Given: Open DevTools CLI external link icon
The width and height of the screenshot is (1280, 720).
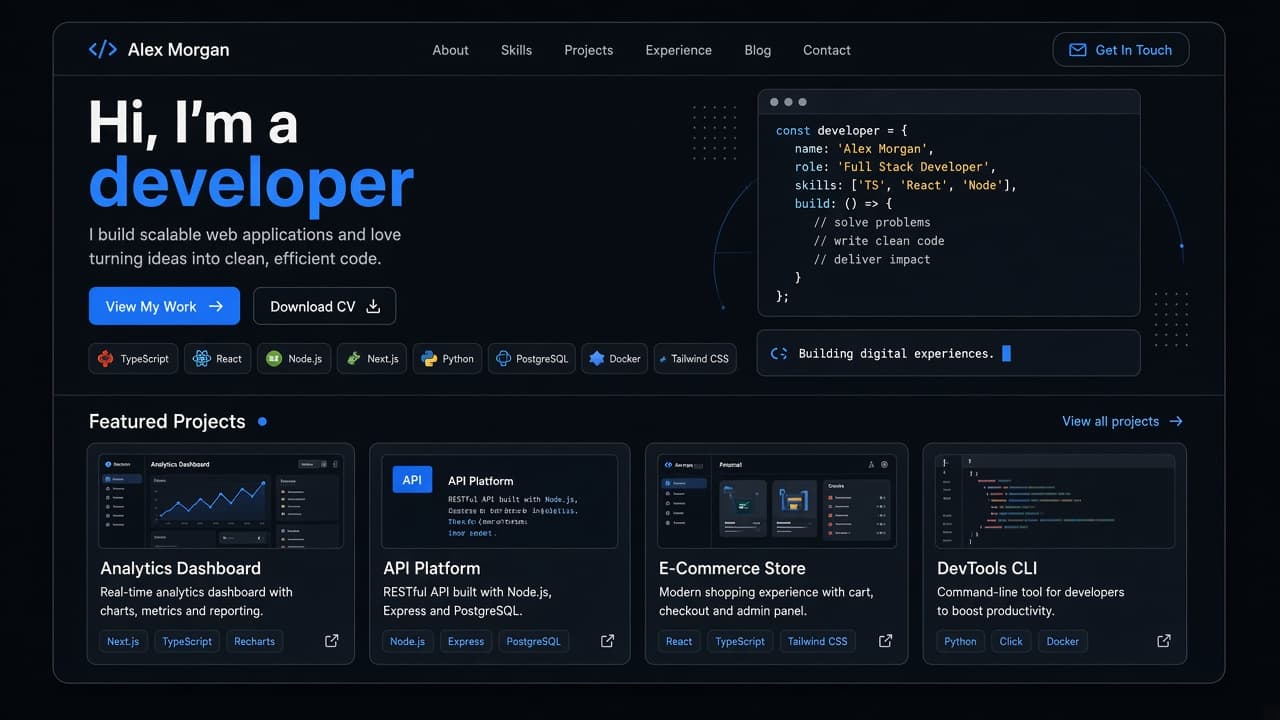Looking at the screenshot, I should (x=1164, y=641).
